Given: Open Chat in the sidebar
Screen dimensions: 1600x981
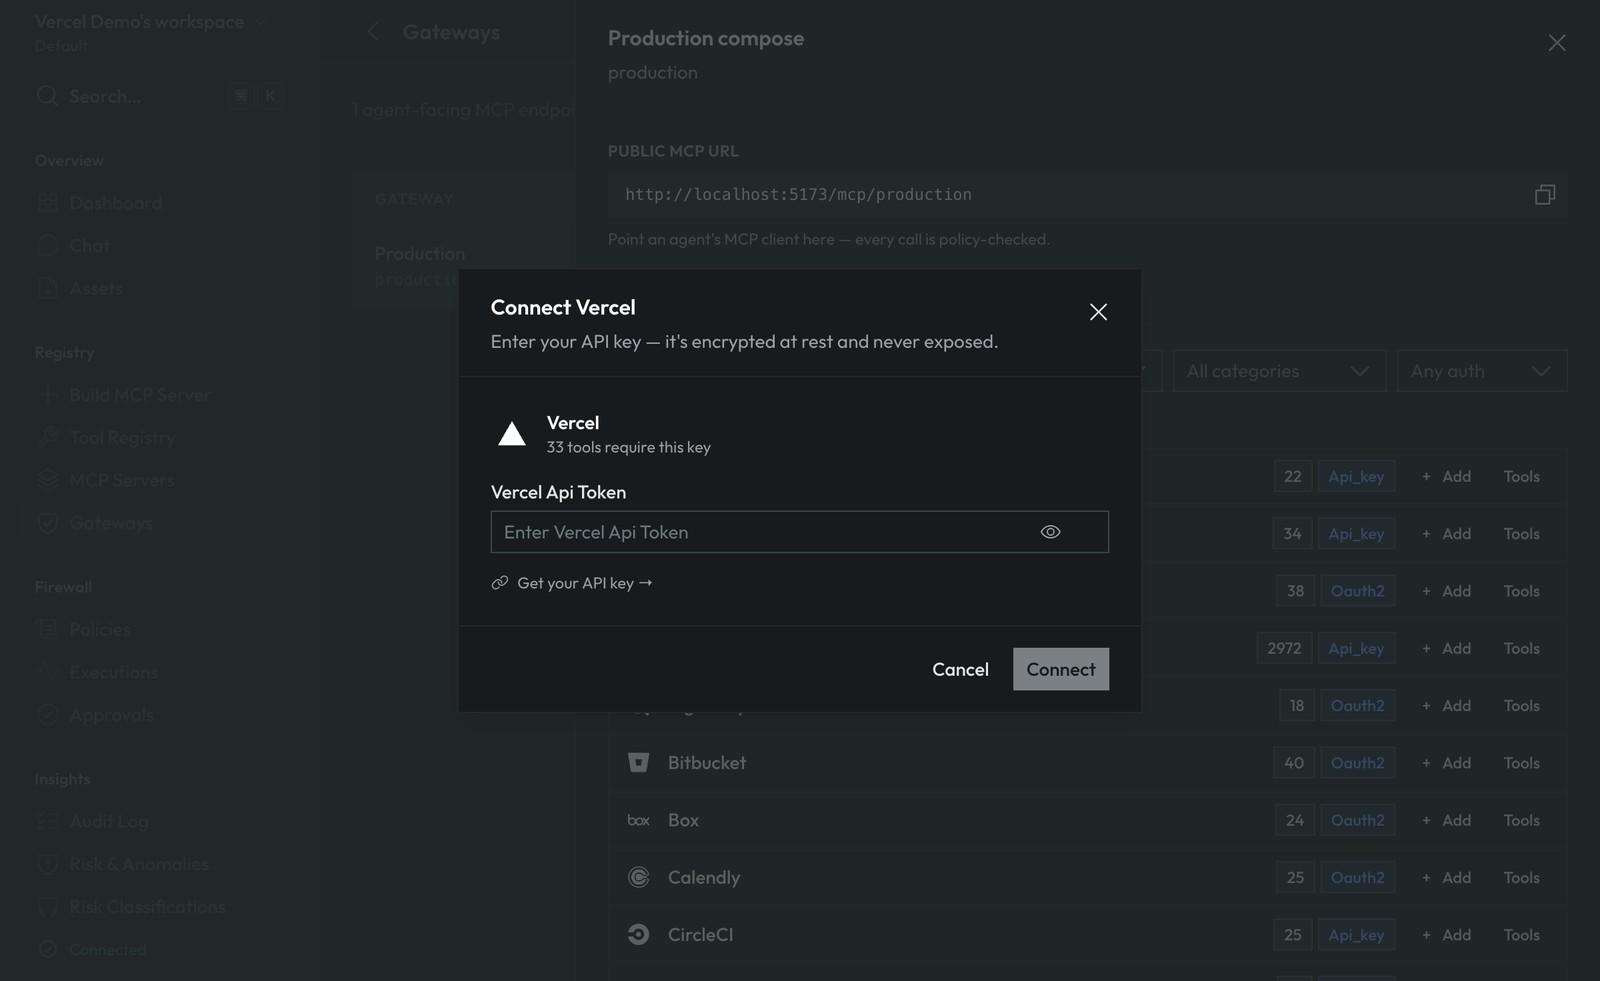Looking at the screenshot, I should (89, 246).
